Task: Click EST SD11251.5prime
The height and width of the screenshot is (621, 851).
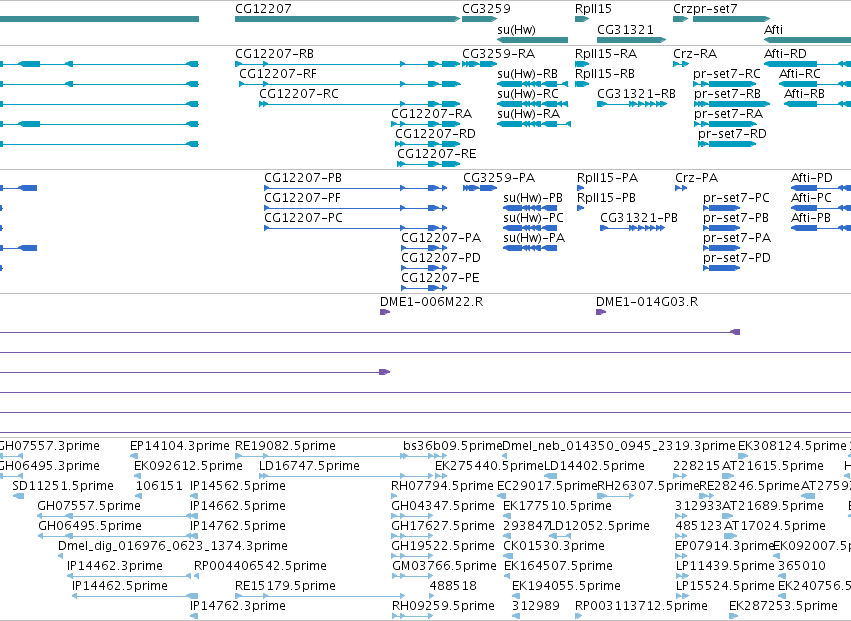Action: [x=62, y=486]
